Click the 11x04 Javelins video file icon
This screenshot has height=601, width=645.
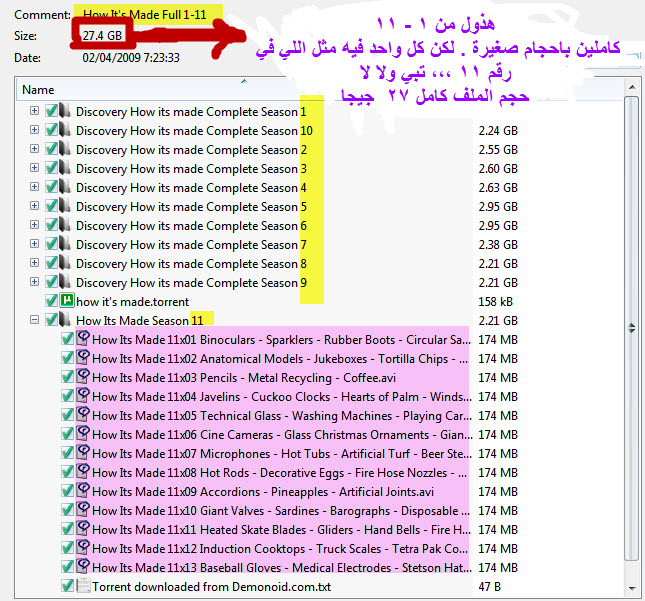coord(83,395)
